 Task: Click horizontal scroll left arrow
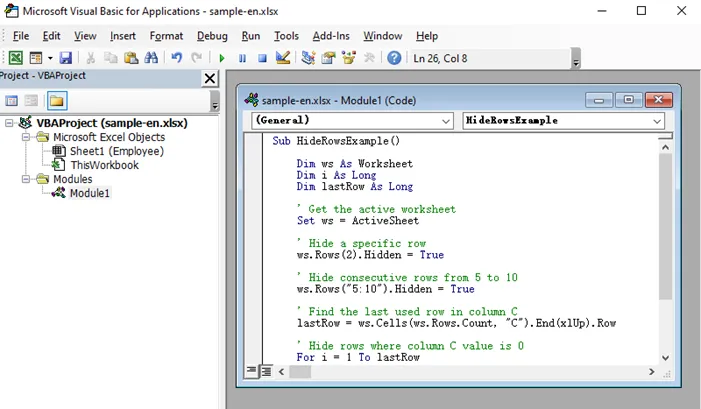pos(281,371)
